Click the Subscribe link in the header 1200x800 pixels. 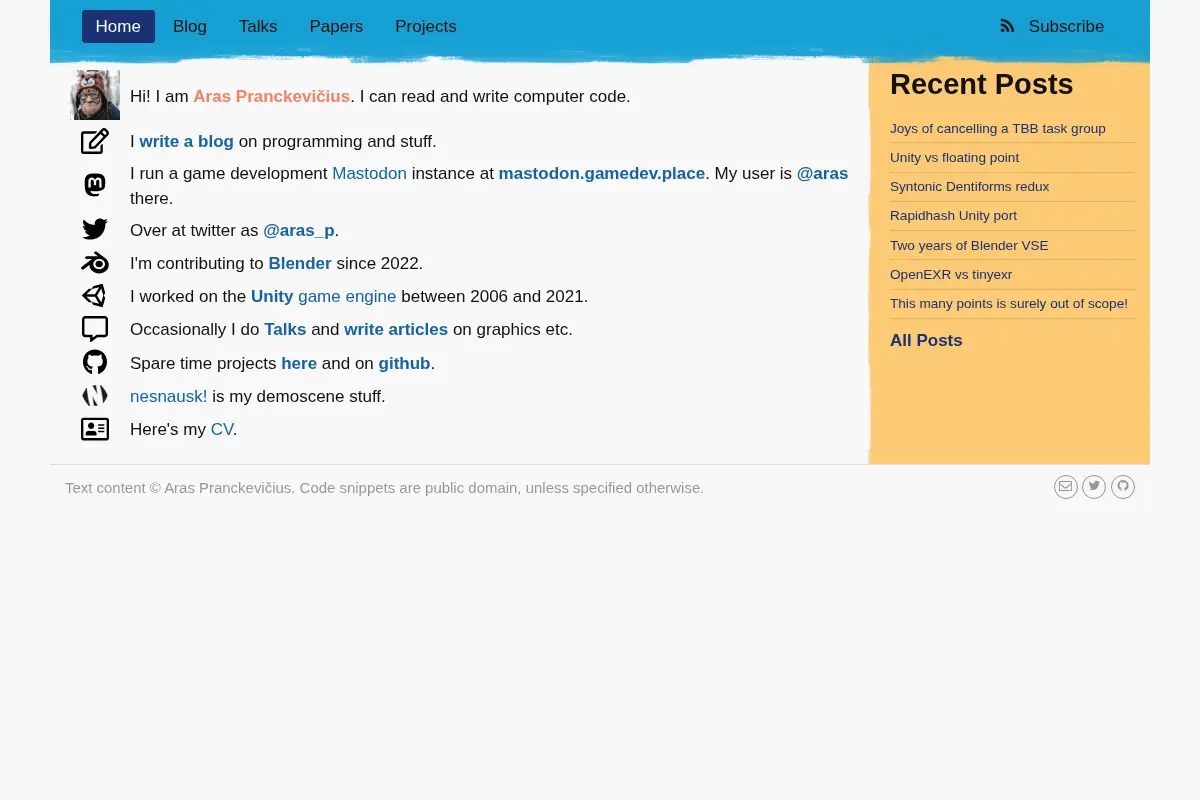pos(1066,26)
